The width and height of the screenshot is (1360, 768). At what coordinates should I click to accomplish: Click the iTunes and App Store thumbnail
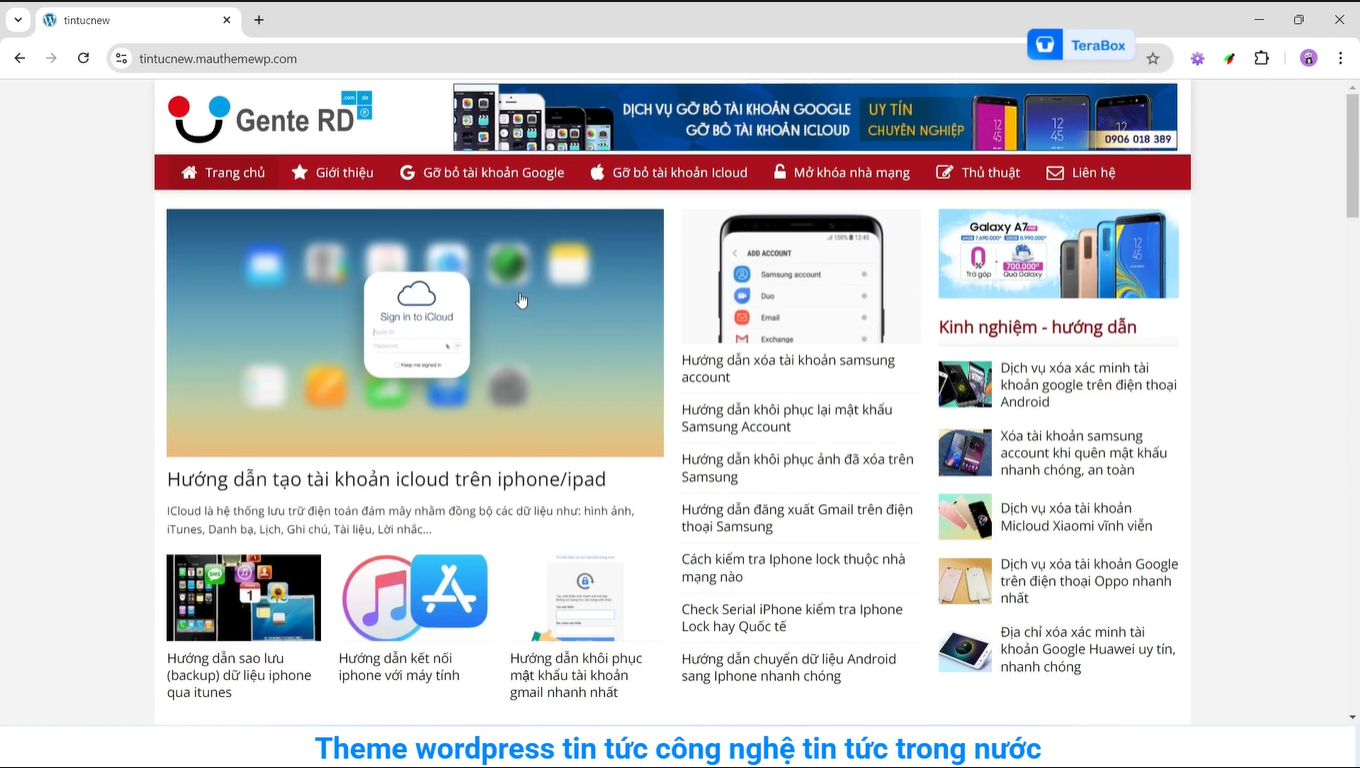415,597
